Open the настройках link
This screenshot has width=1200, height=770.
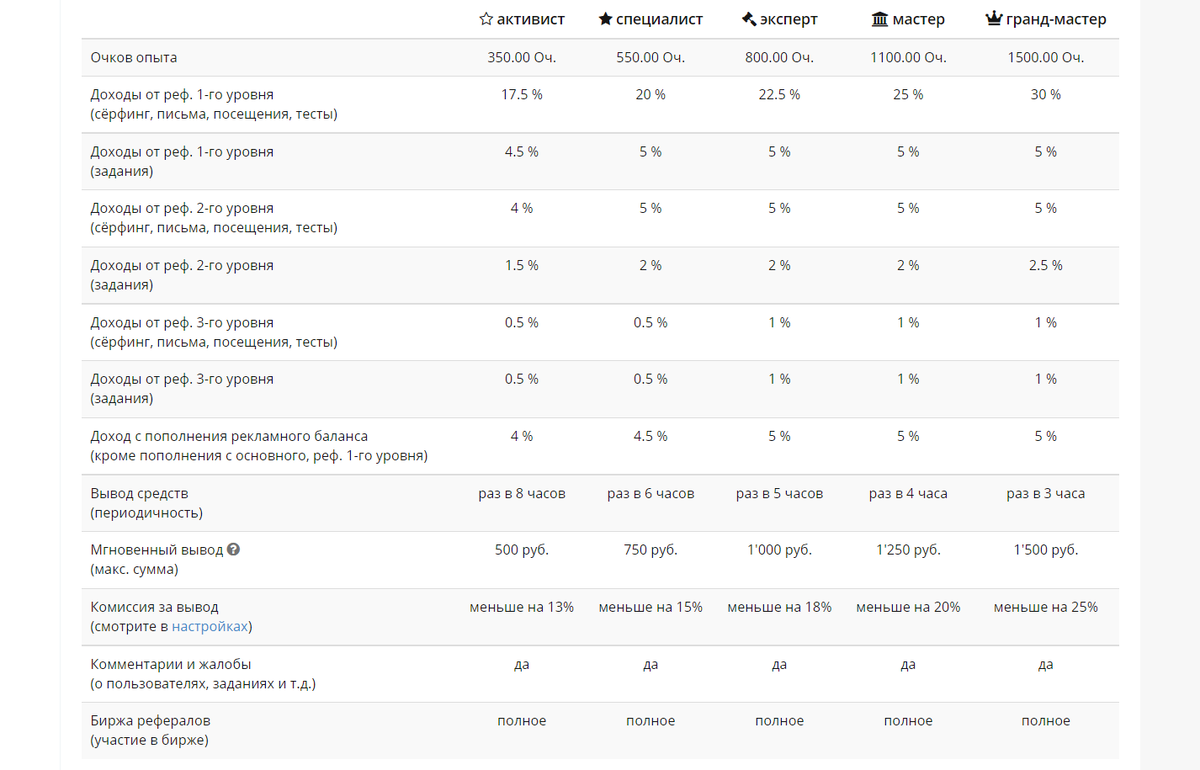tap(210, 627)
